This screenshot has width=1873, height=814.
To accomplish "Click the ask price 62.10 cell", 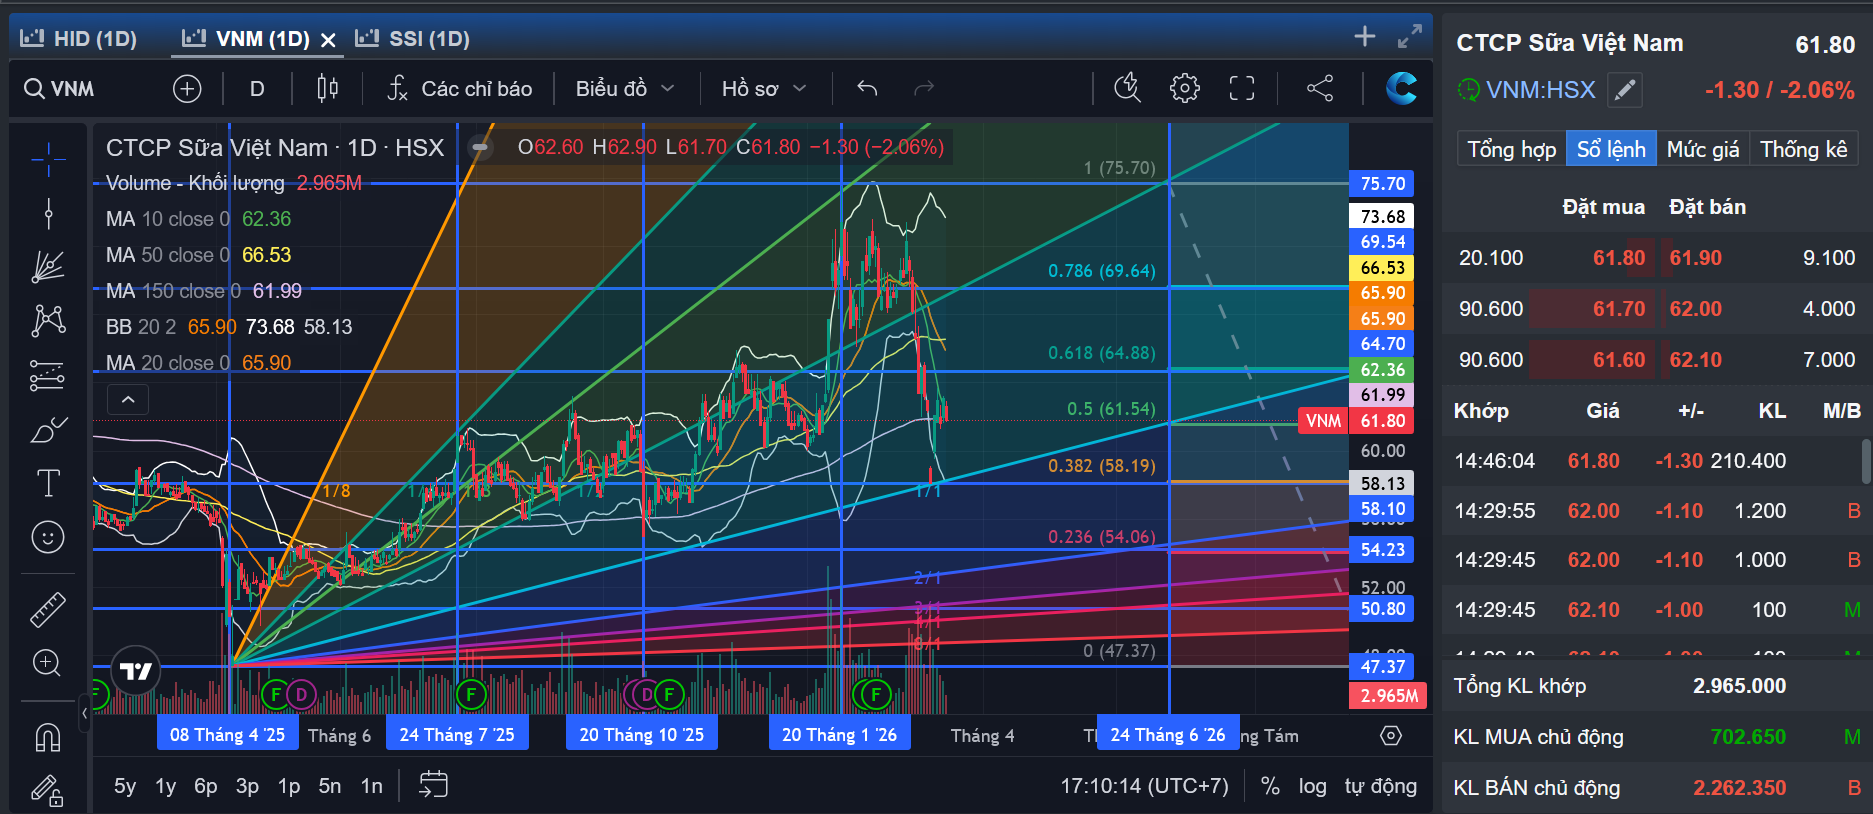I will [1696, 360].
